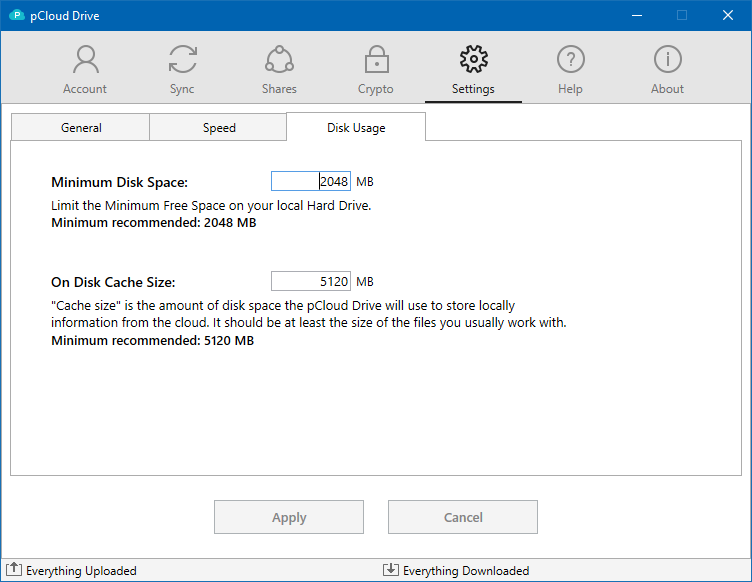752x582 pixels.
Task: Click the download status icon
Action: pyautogui.click(x=390, y=569)
